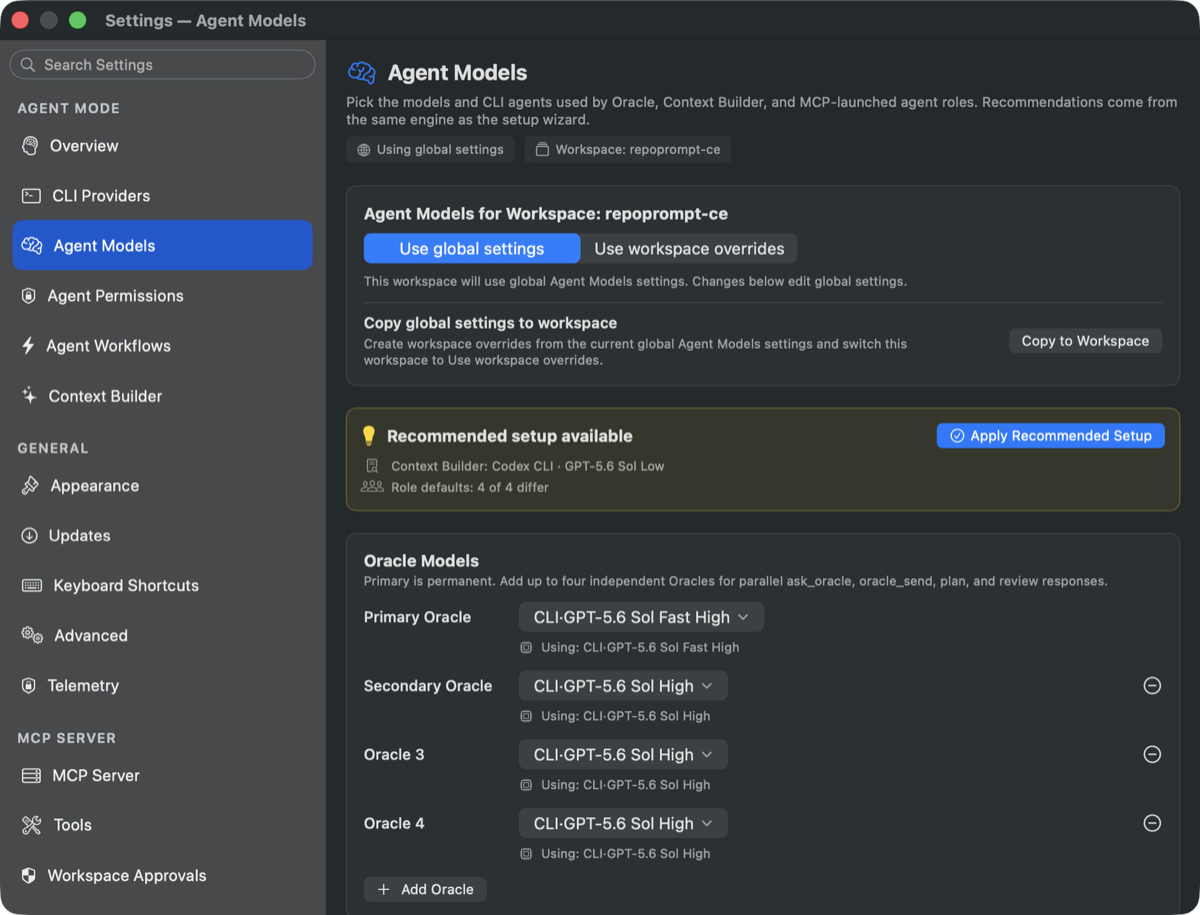Click Context Builder: Codex CLI recommendation text

(x=527, y=466)
